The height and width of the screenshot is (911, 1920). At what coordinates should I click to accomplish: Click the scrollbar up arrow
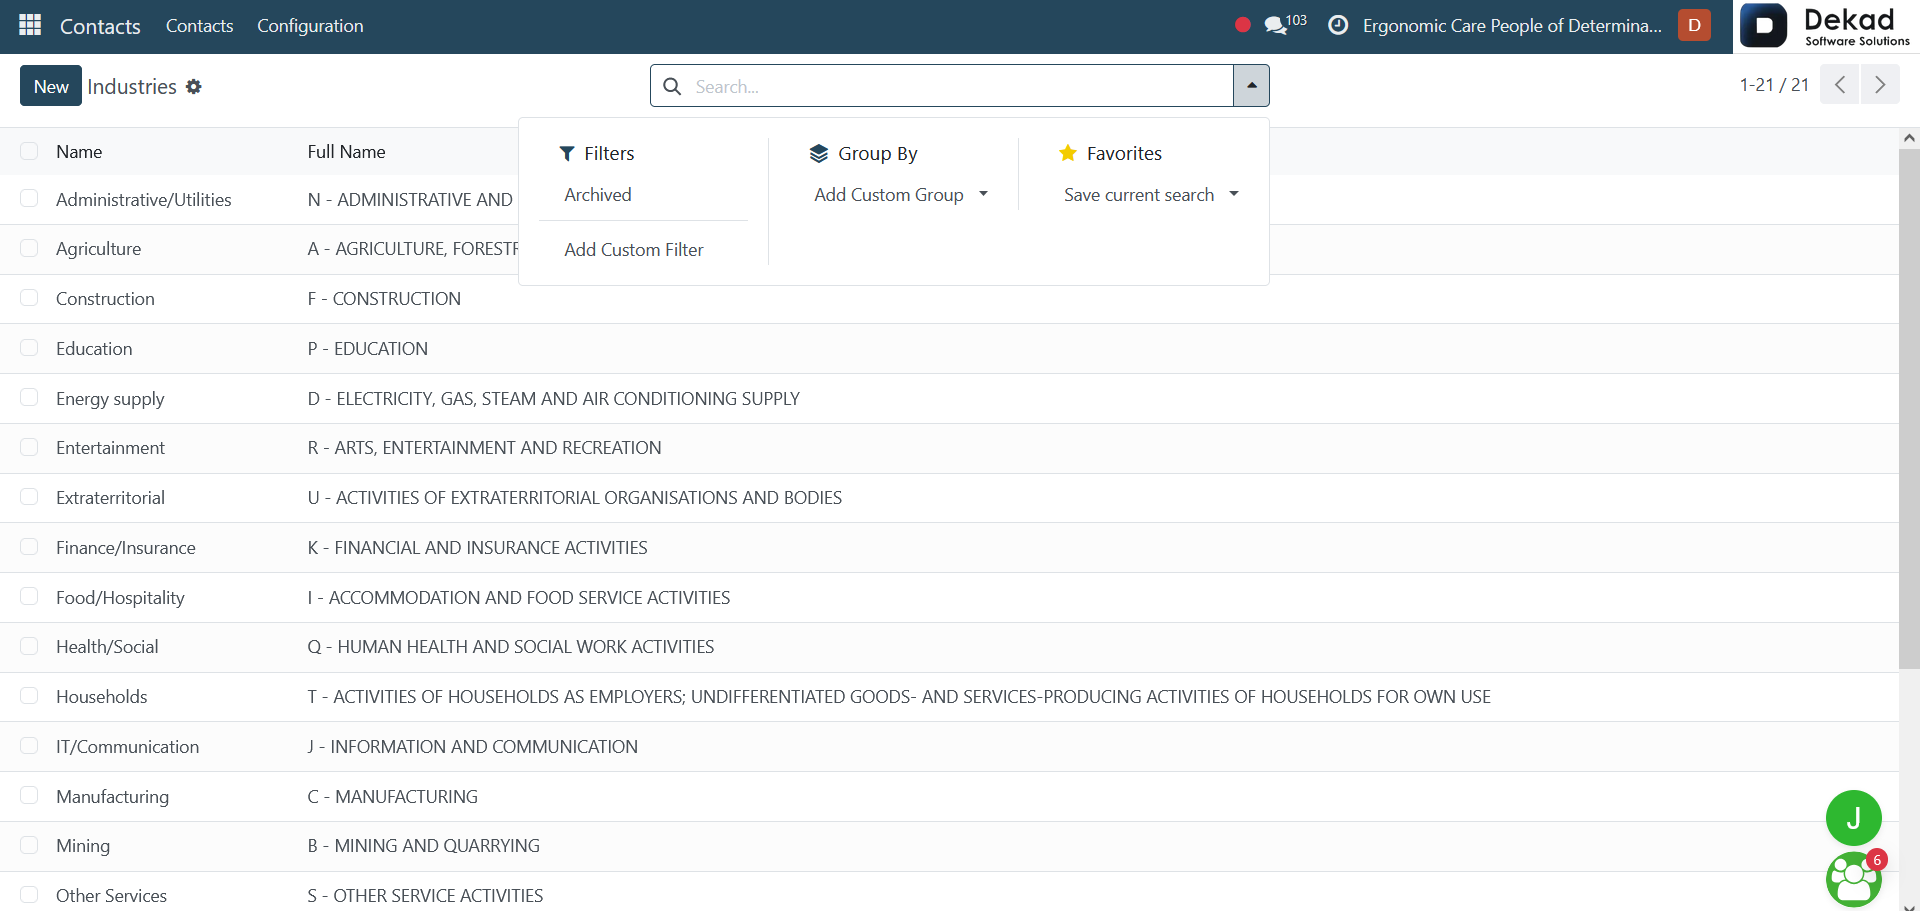click(x=1909, y=138)
